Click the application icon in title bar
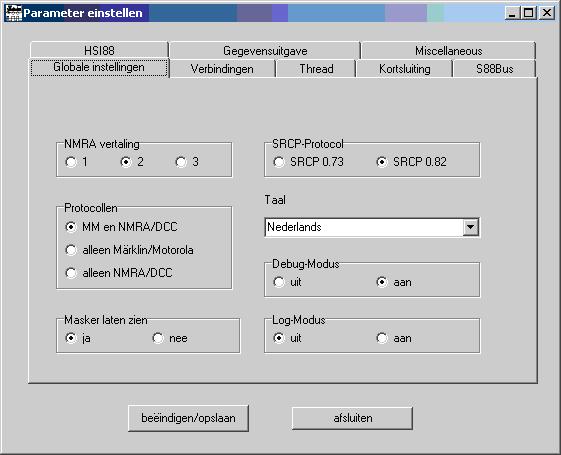The width and height of the screenshot is (561, 455). pos(14,13)
